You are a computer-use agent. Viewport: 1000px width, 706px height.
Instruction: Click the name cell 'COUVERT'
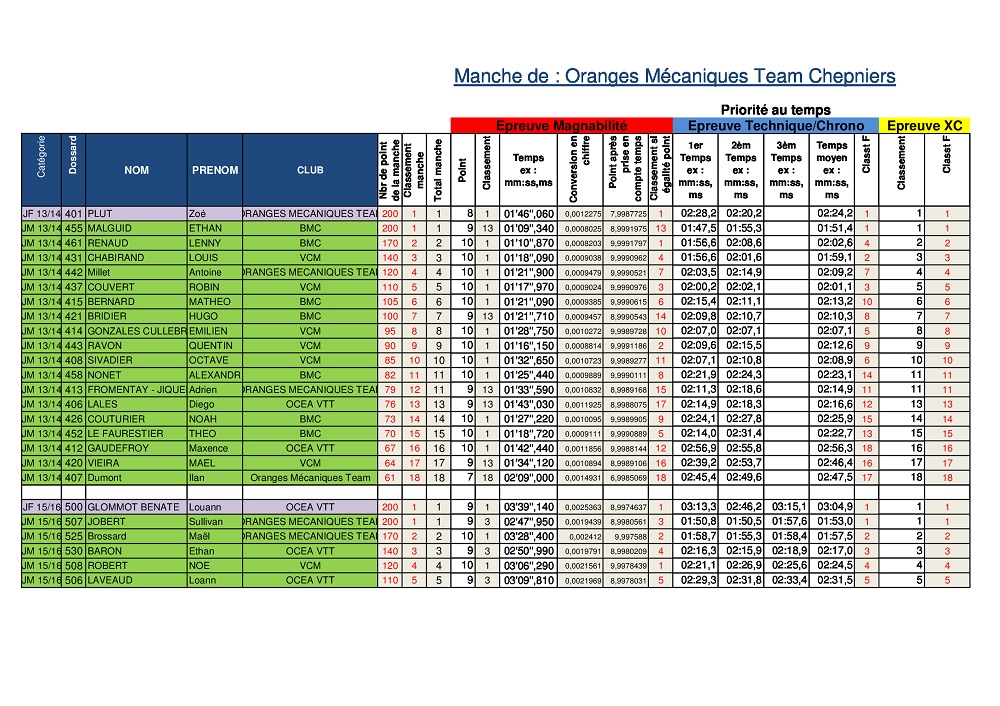point(136,287)
